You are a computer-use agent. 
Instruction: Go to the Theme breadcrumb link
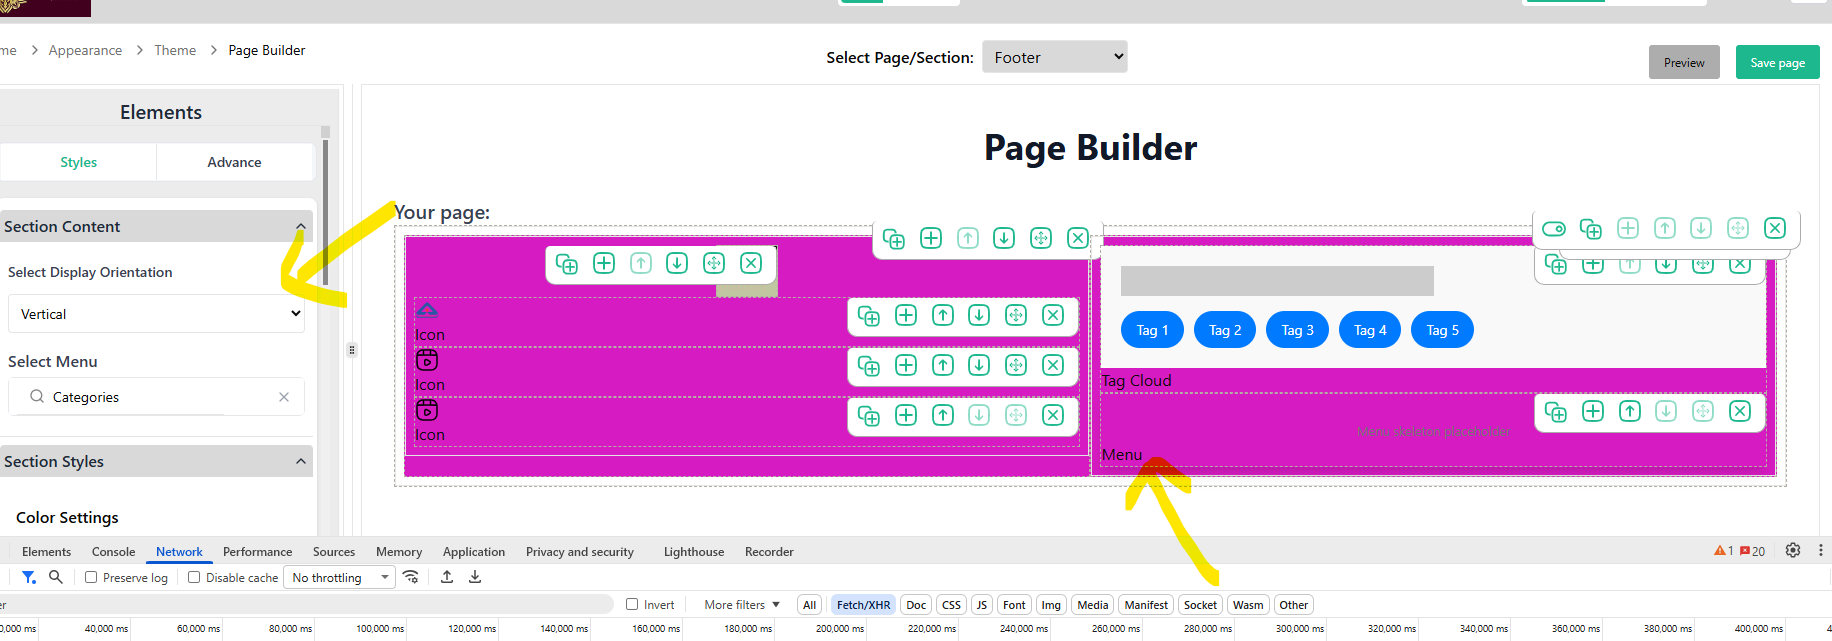[175, 50]
